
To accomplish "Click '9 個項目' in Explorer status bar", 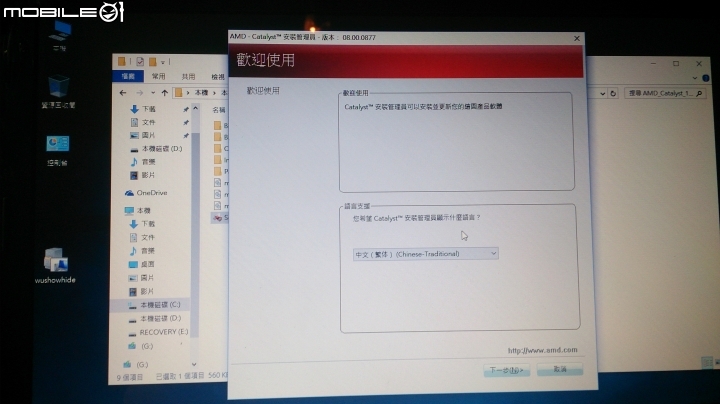I will [x=129, y=377].
